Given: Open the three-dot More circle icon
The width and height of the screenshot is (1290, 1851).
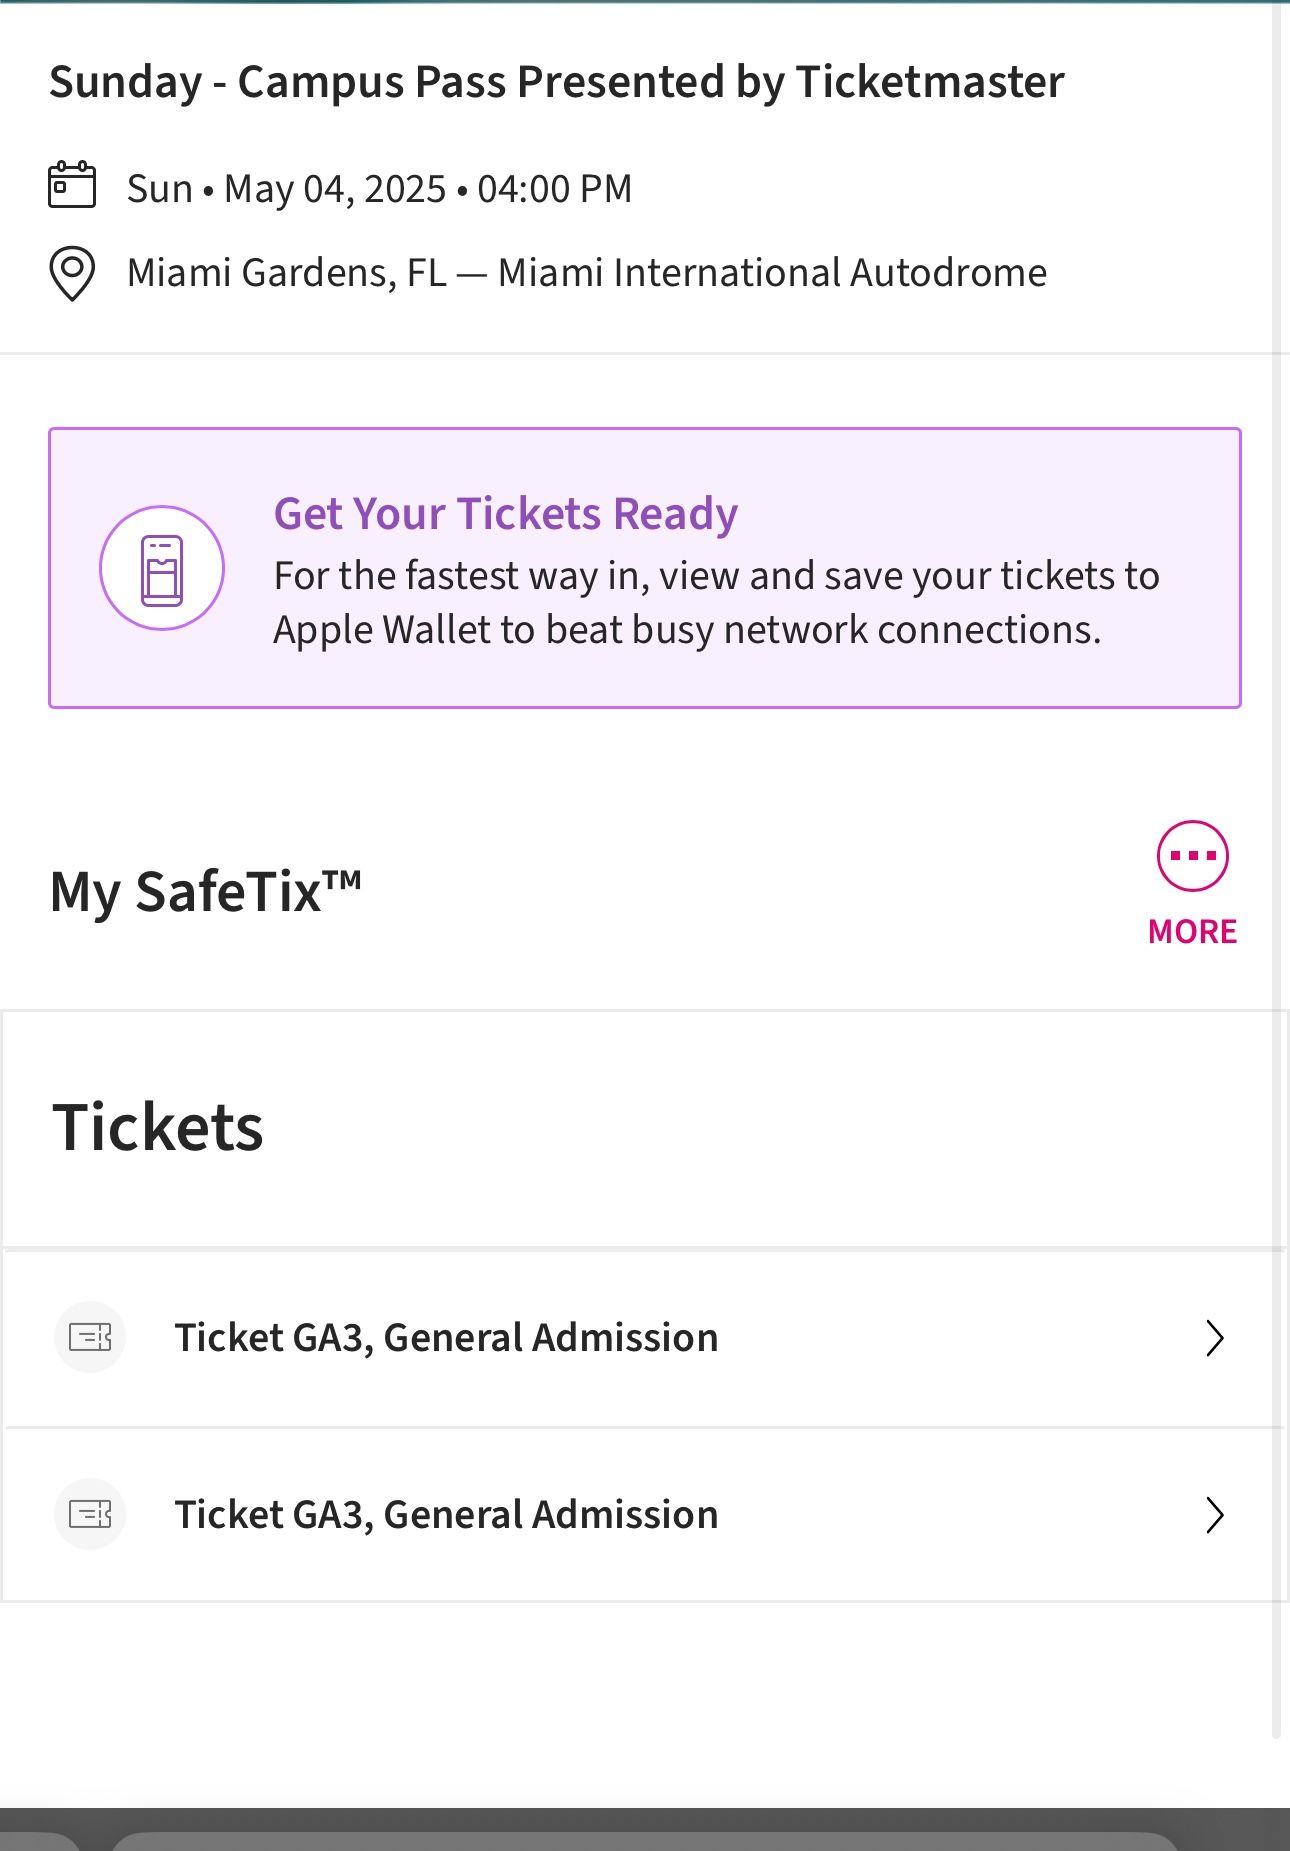Looking at the screenshot, I should click(1192, 856).
